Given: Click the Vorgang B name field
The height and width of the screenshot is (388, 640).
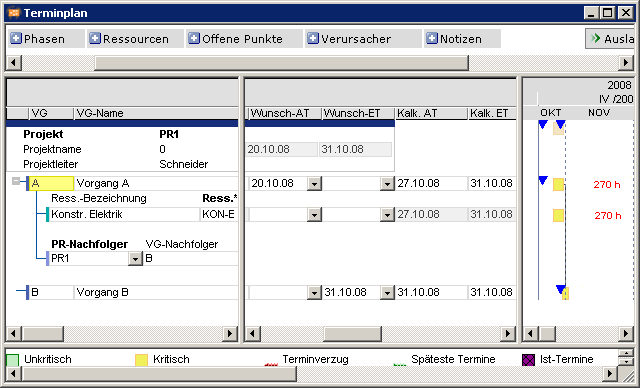Looking at the screenshot, I should click(x=156, y=293).
